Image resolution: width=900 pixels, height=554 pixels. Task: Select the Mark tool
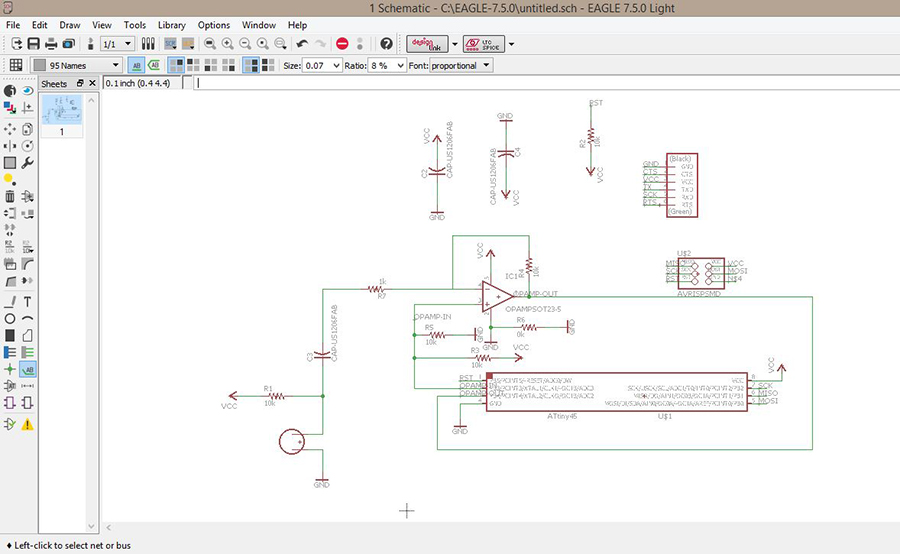click(28, 107)
